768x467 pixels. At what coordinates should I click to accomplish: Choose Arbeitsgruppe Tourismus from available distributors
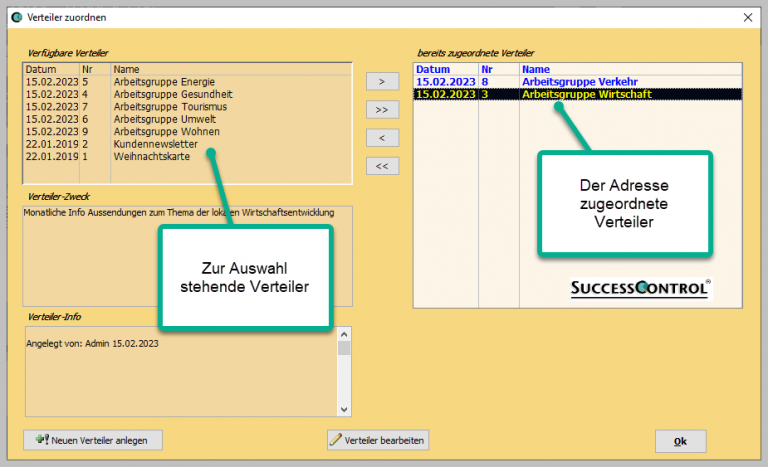(166, 107)
